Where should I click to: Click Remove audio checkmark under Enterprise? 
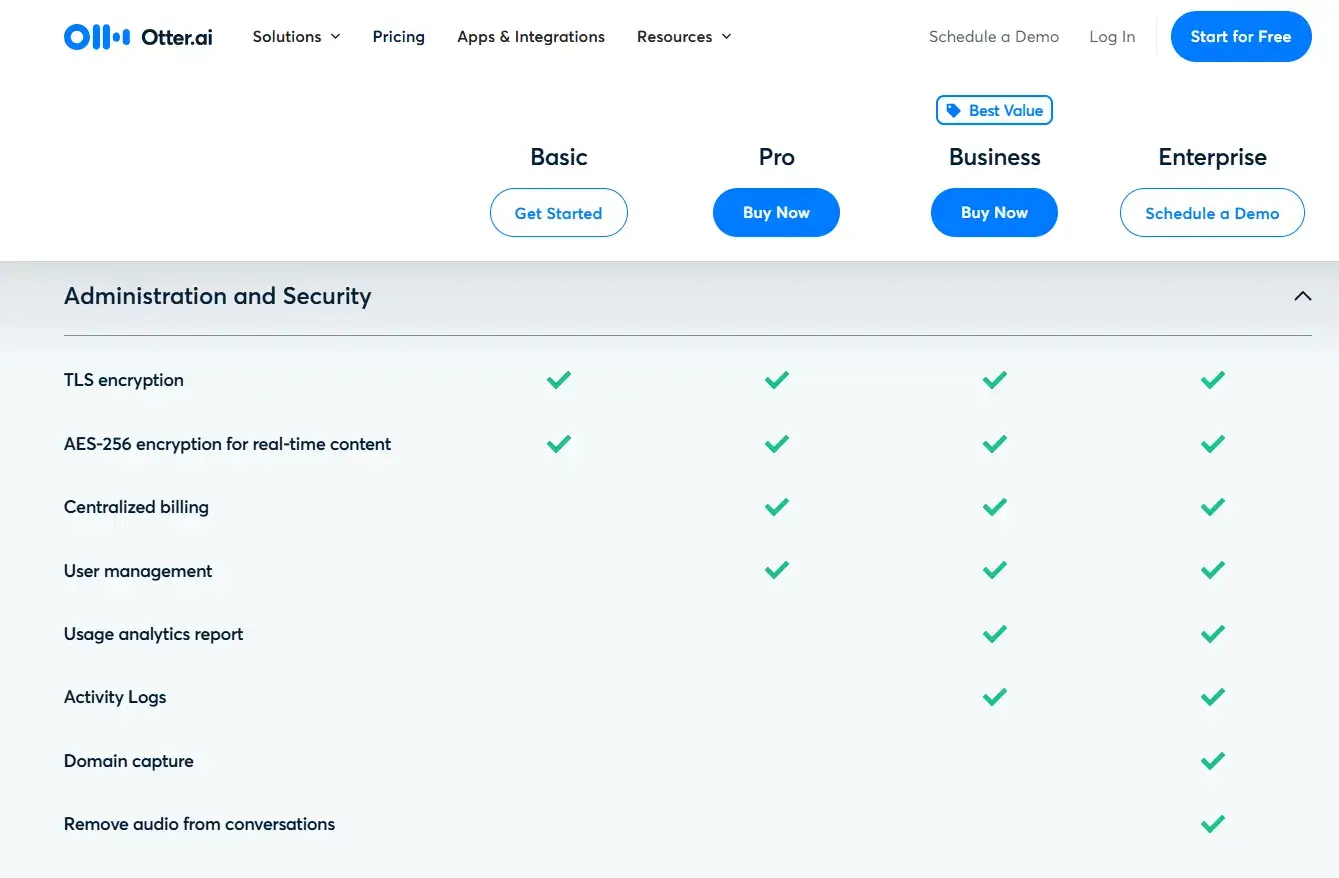point(1212,824)
